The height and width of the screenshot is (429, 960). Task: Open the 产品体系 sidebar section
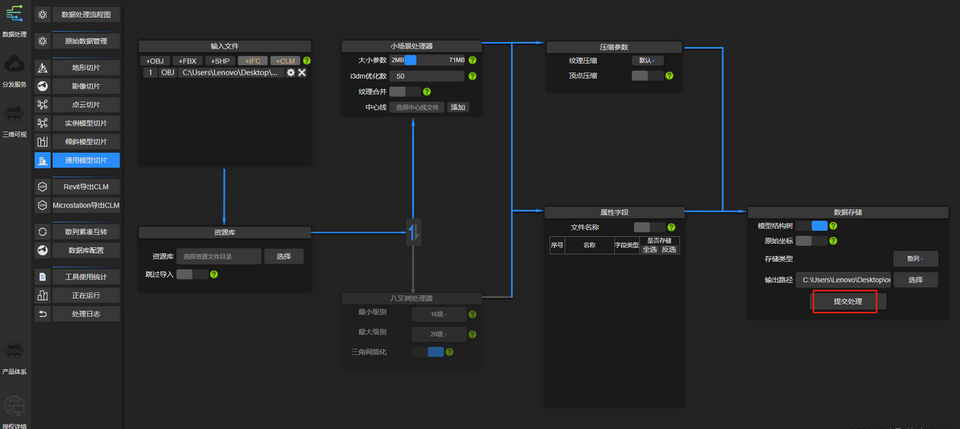pyautogui.click(x=14, y=358)
